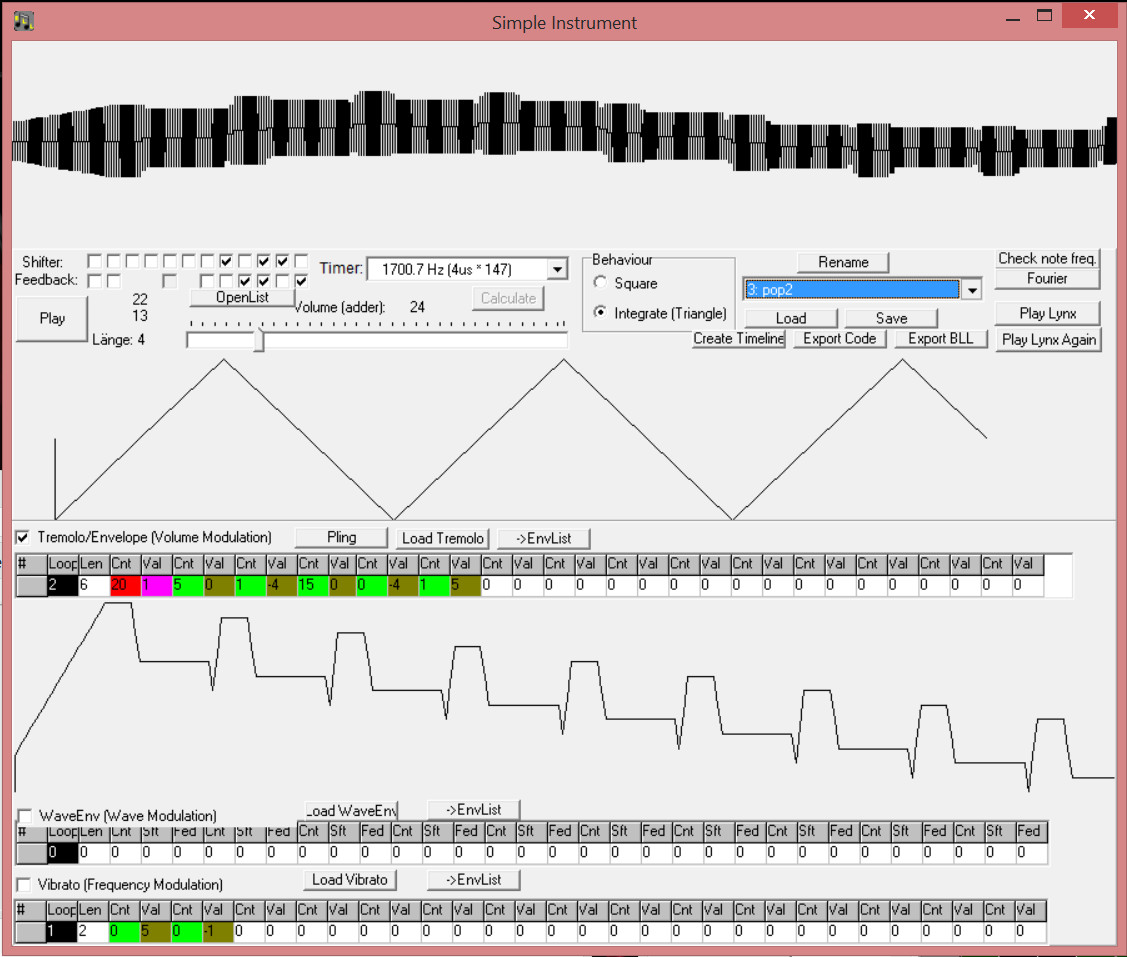Click the Fourier button

pos(1047,279)
